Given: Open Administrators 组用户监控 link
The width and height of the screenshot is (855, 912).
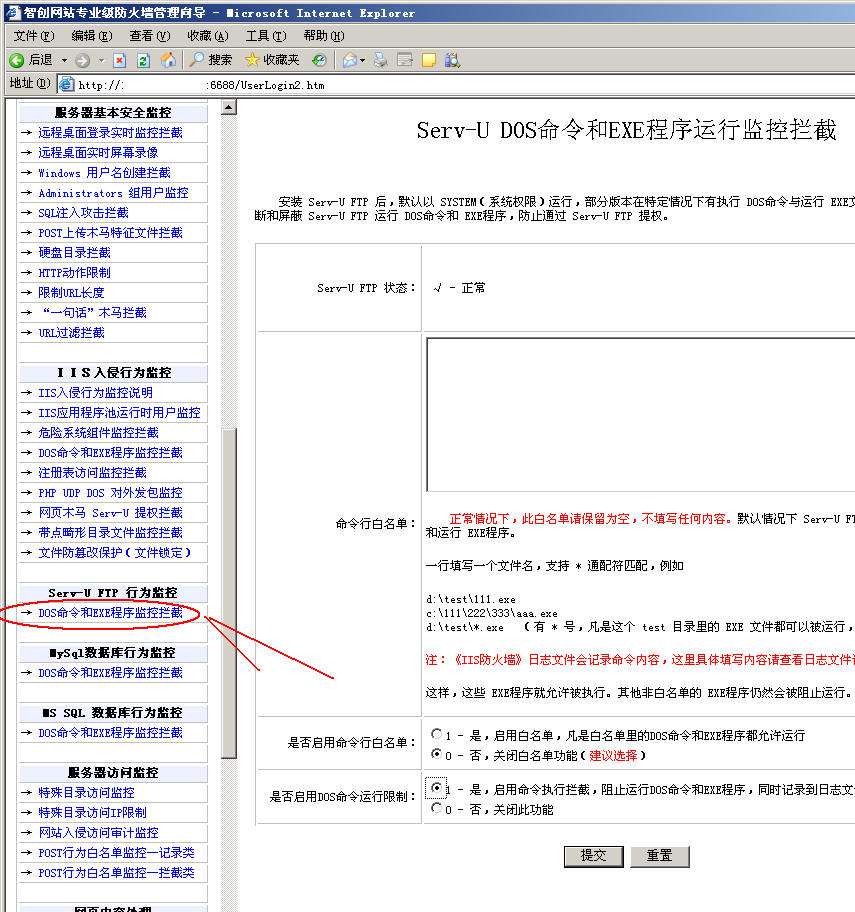Looking at the screenshot, I should pyautogui.click(x=113, y=193).
